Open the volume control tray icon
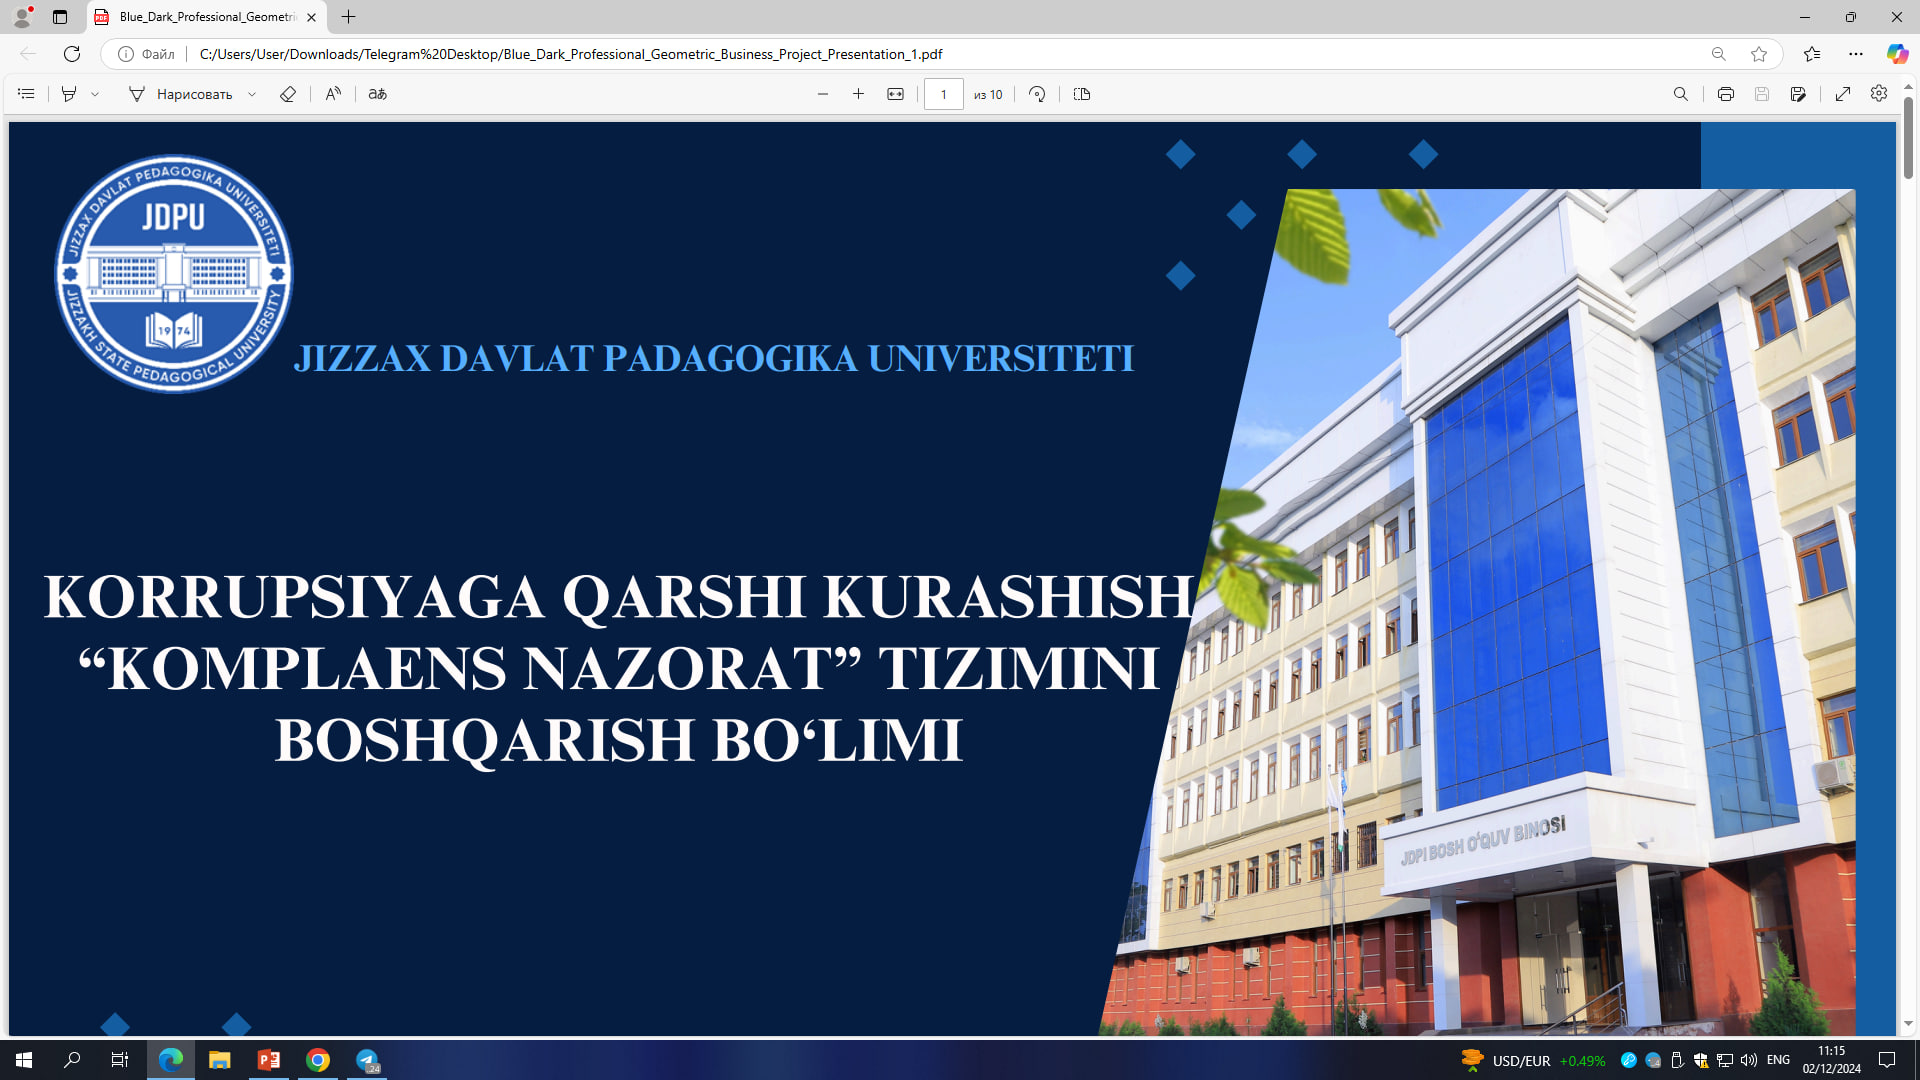 [1749, 1060]
